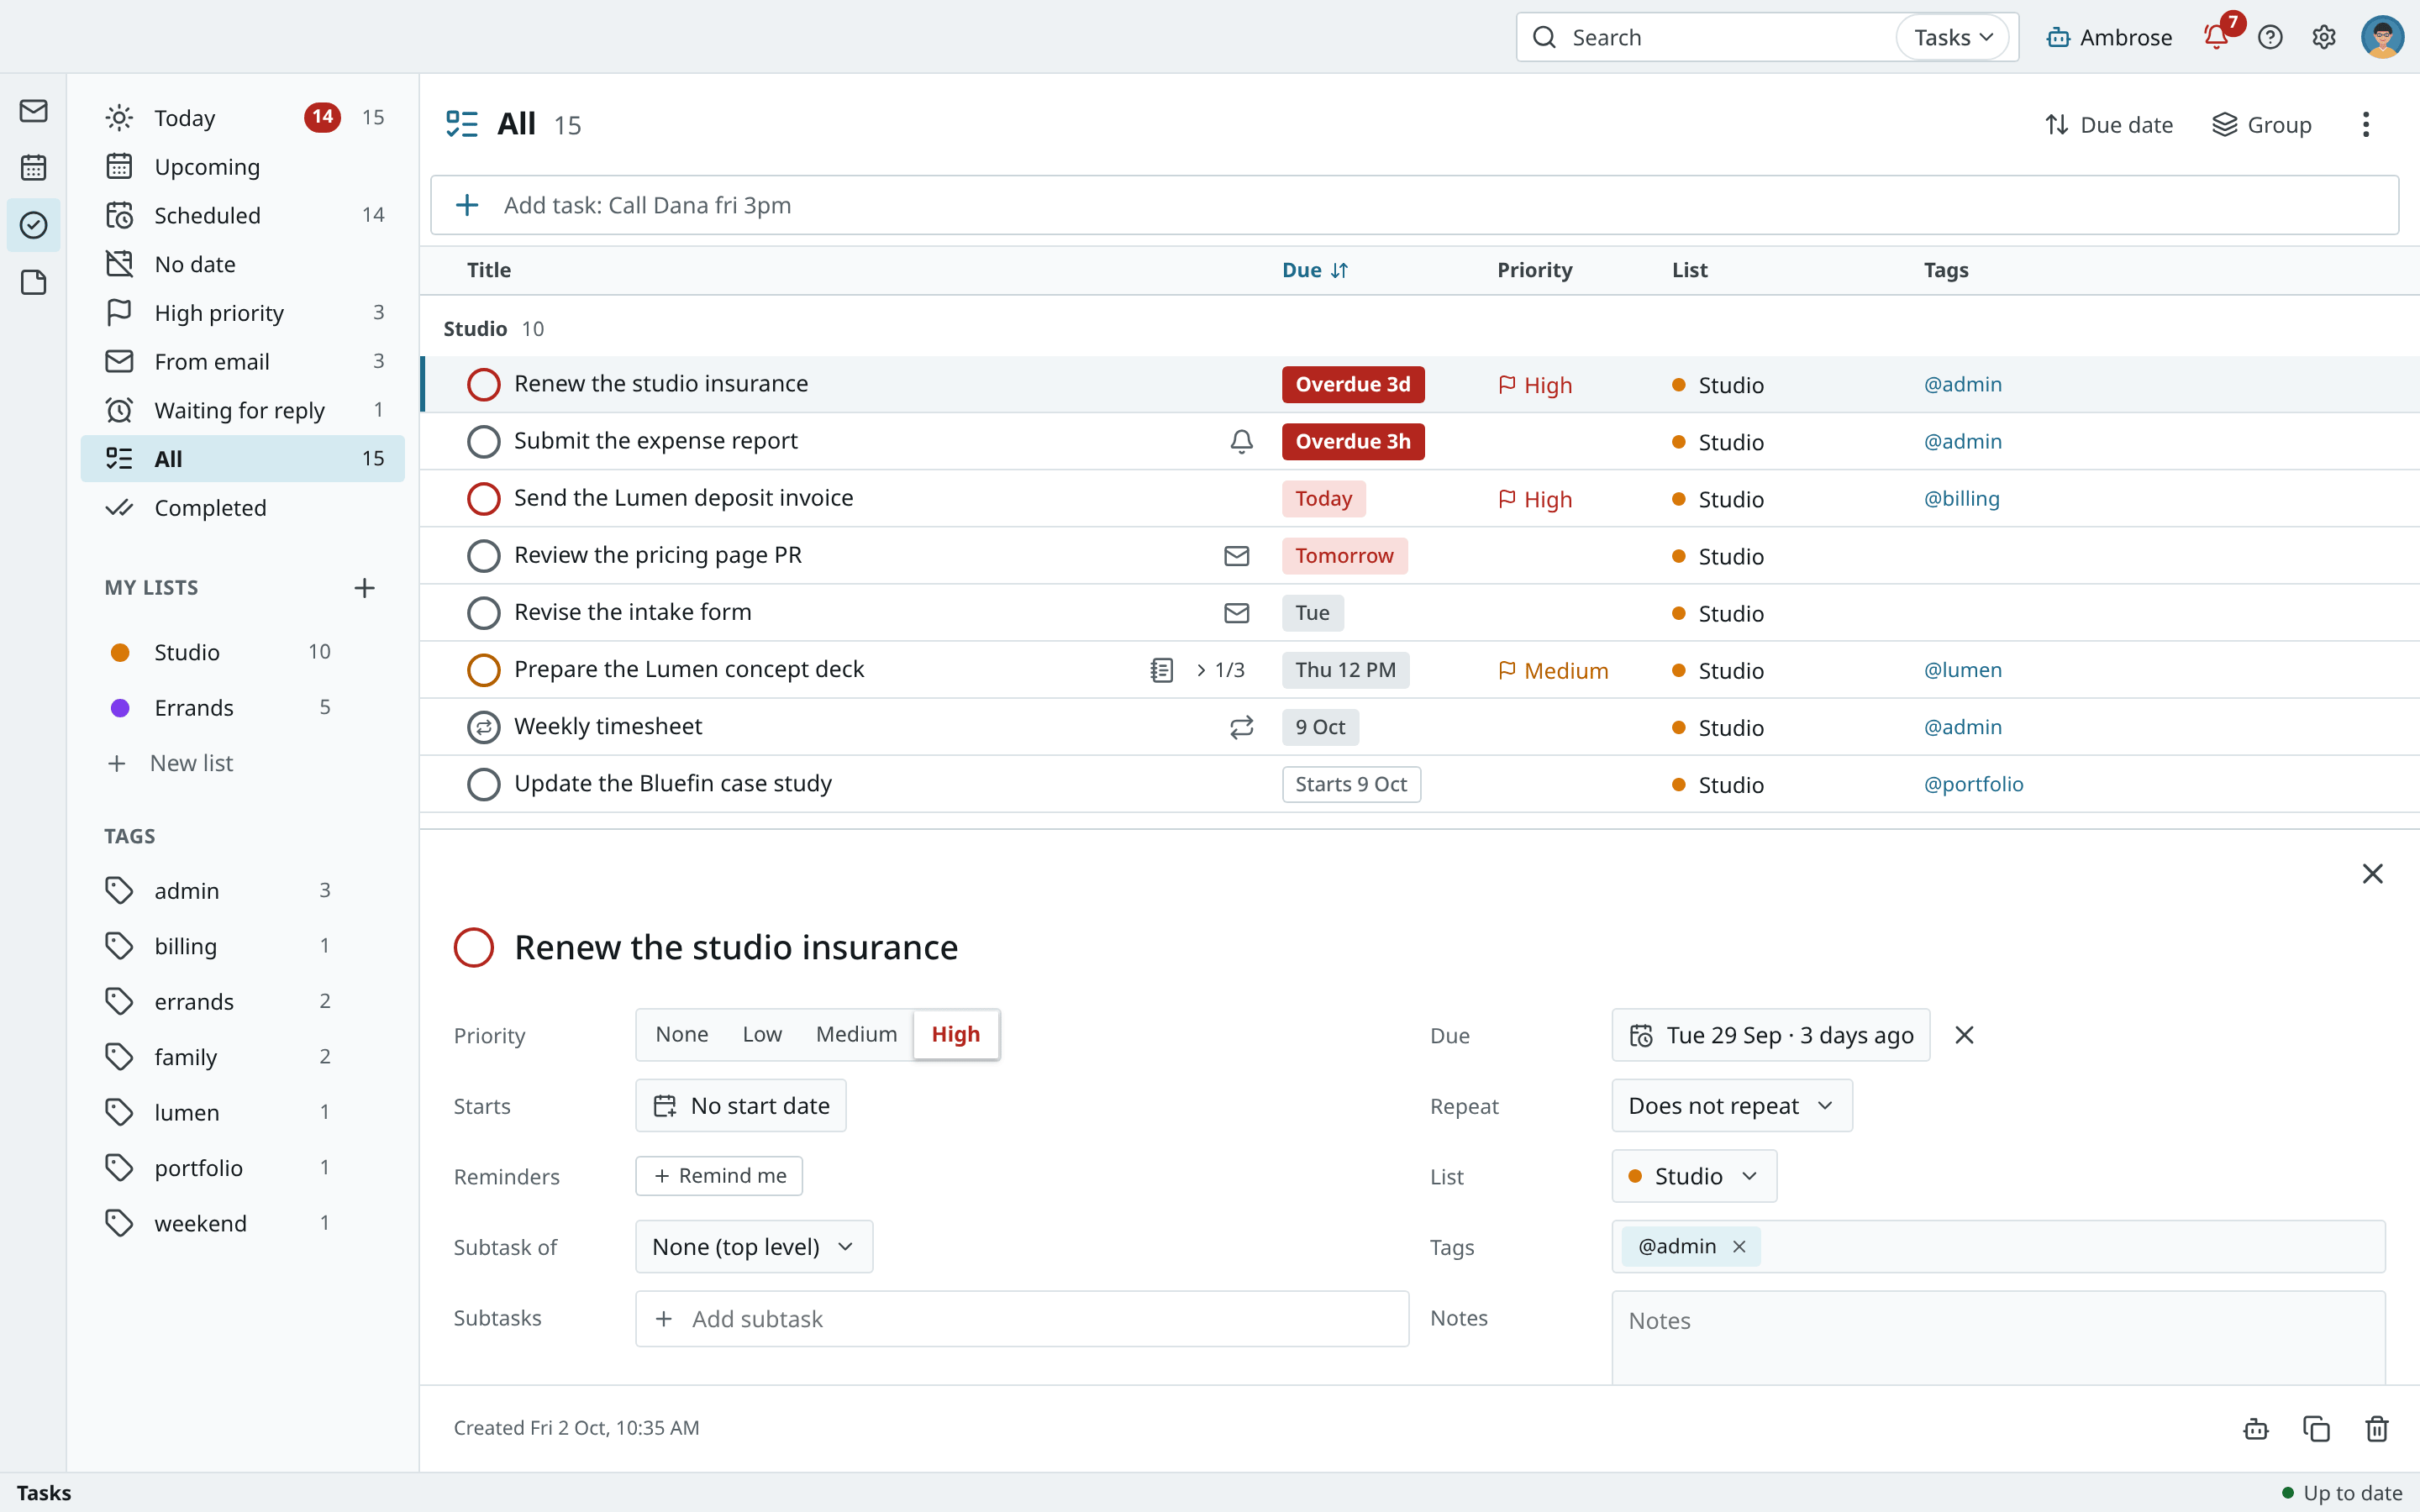2420x1512 pixels.
Task: Go to Waiting for reply view
Action: click(x=243, y=410)
